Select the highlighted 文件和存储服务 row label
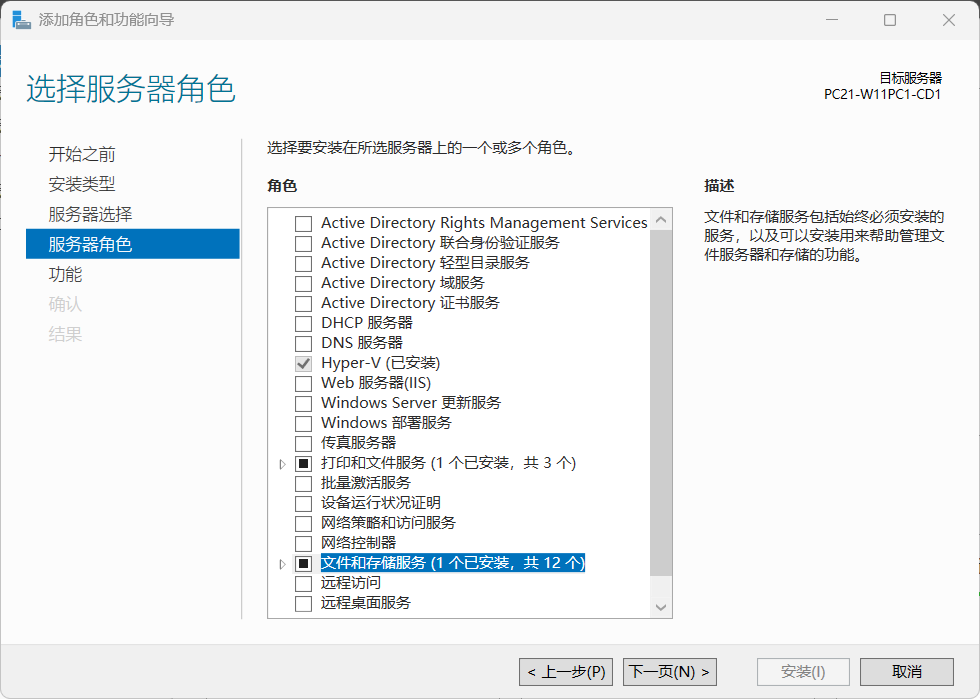 pos(452,563)
